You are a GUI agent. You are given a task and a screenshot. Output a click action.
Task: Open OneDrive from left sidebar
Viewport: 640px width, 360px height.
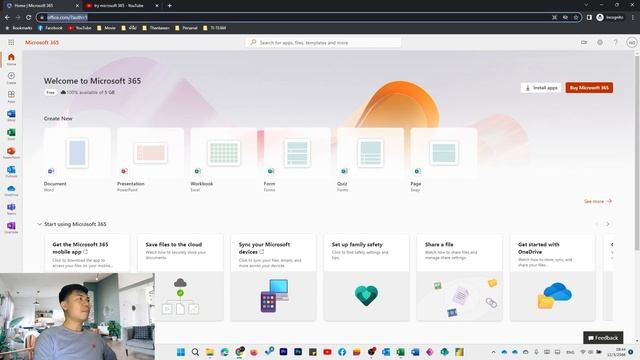[11, 191]
